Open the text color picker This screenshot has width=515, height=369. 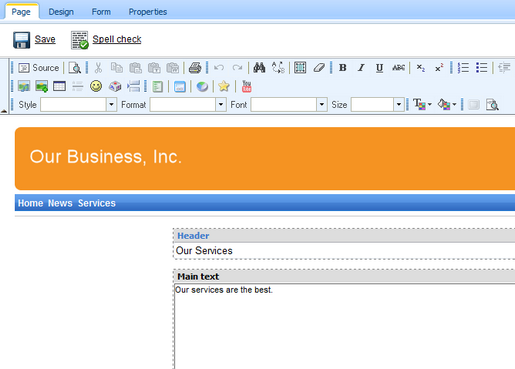pos(422,105)
